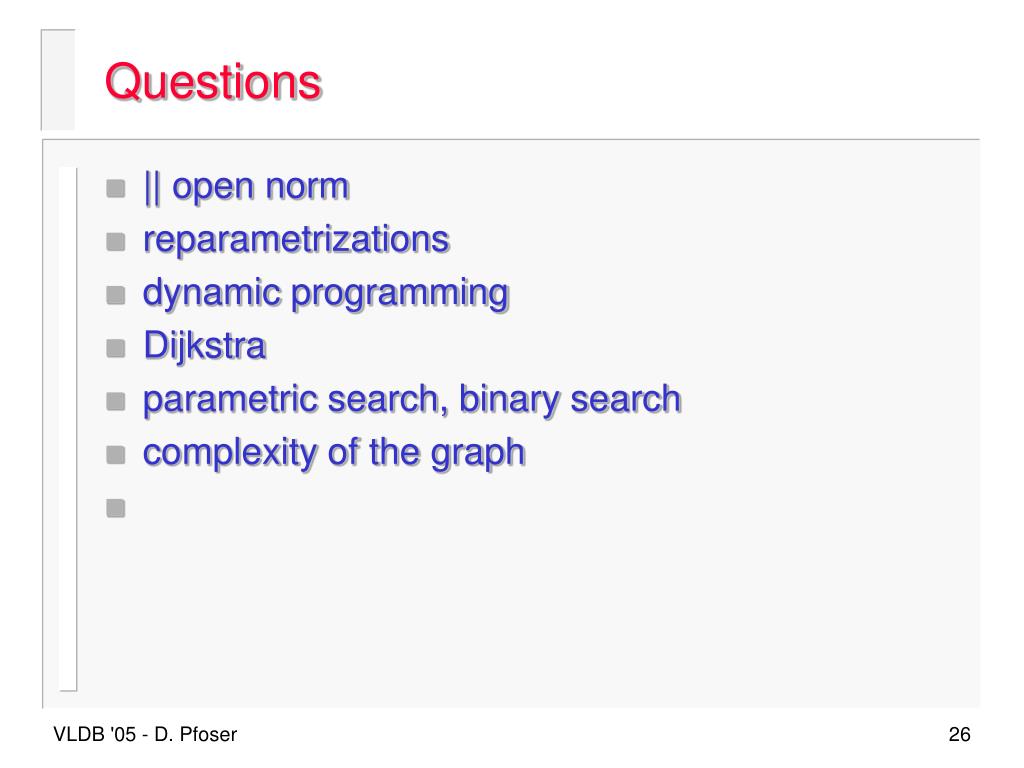Click the bullet square beside 'open norm'
Viewport: 1024px width, 768px height.
point(116,189)
